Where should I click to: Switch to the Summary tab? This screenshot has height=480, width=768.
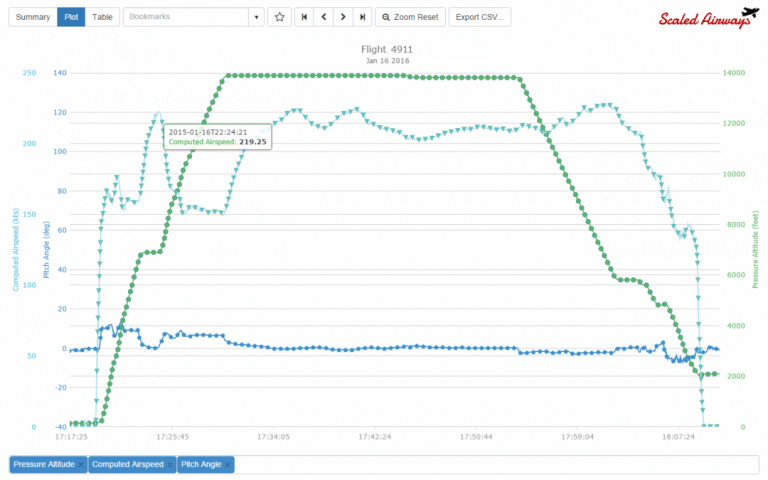(33, 17)
